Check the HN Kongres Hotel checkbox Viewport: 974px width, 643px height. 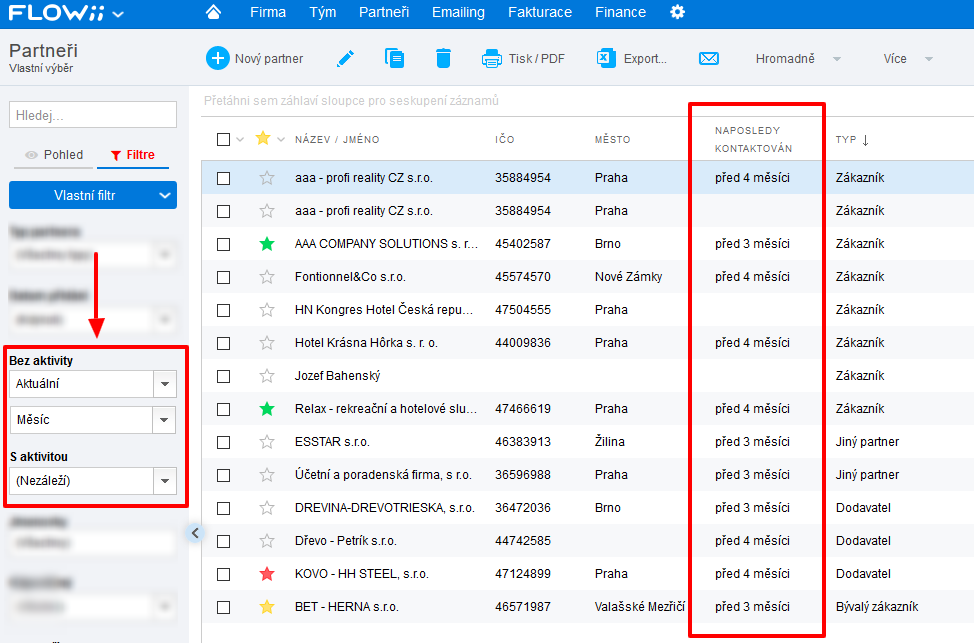pyautogui.click(x=224, y=310)
